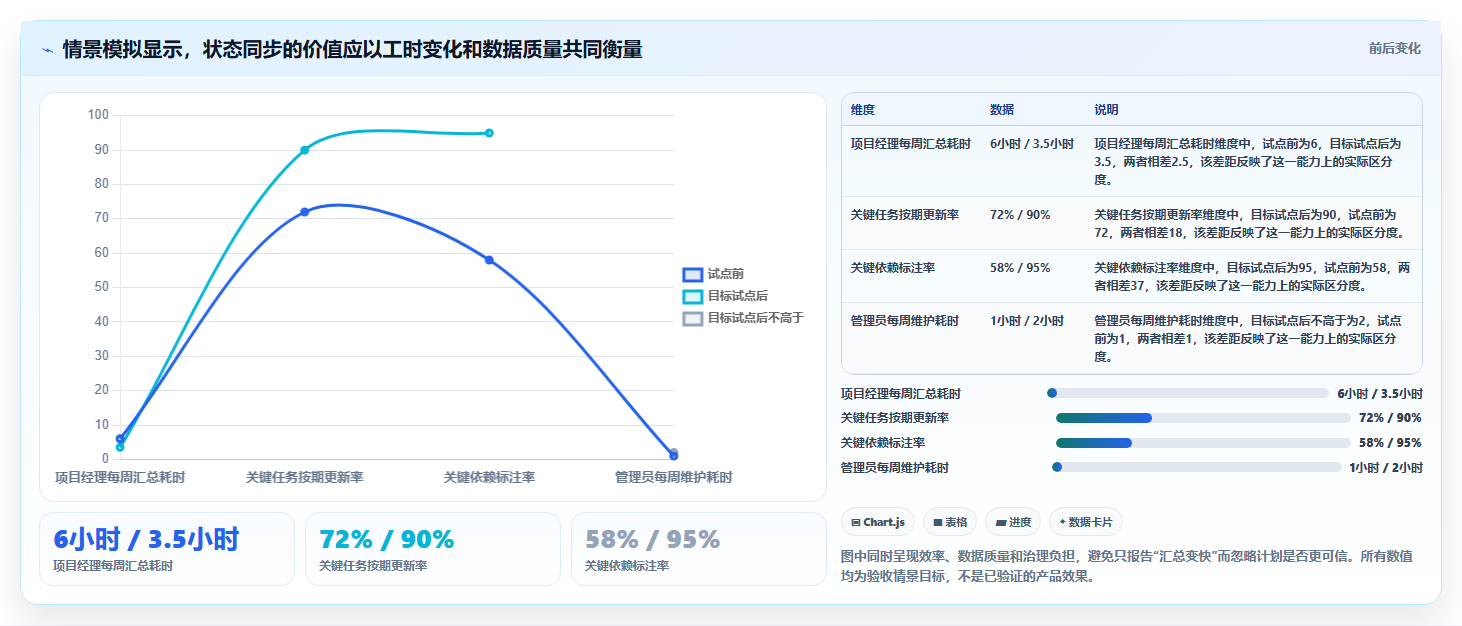
Task: Click the 情景模拟显示 headline title
Action: [352, 50]
